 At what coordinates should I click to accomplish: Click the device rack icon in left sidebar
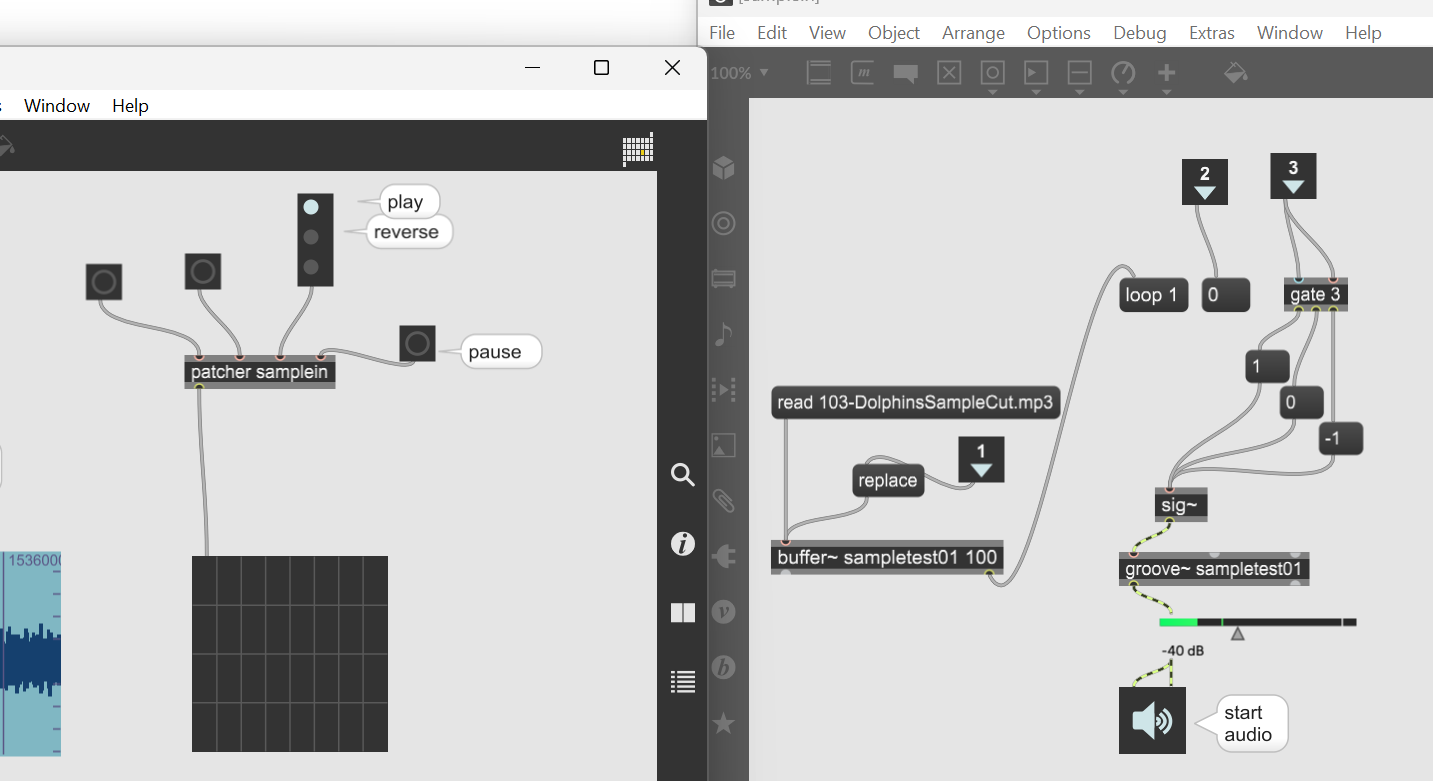pyautogui.click(x=723, y=278)
